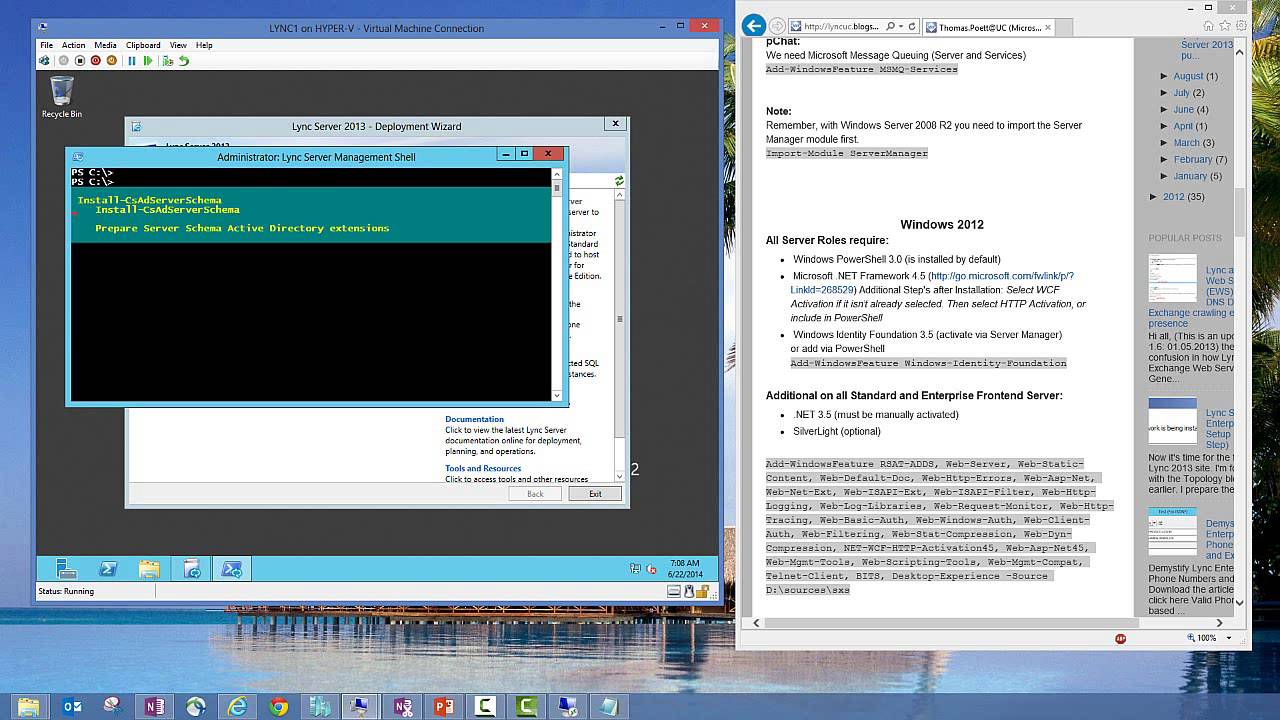Image resolution: width=1280 pixels, height=720 pixels.
Task: Click the Turn Off stop icon in VM toolbar
Action: point(80,61)
